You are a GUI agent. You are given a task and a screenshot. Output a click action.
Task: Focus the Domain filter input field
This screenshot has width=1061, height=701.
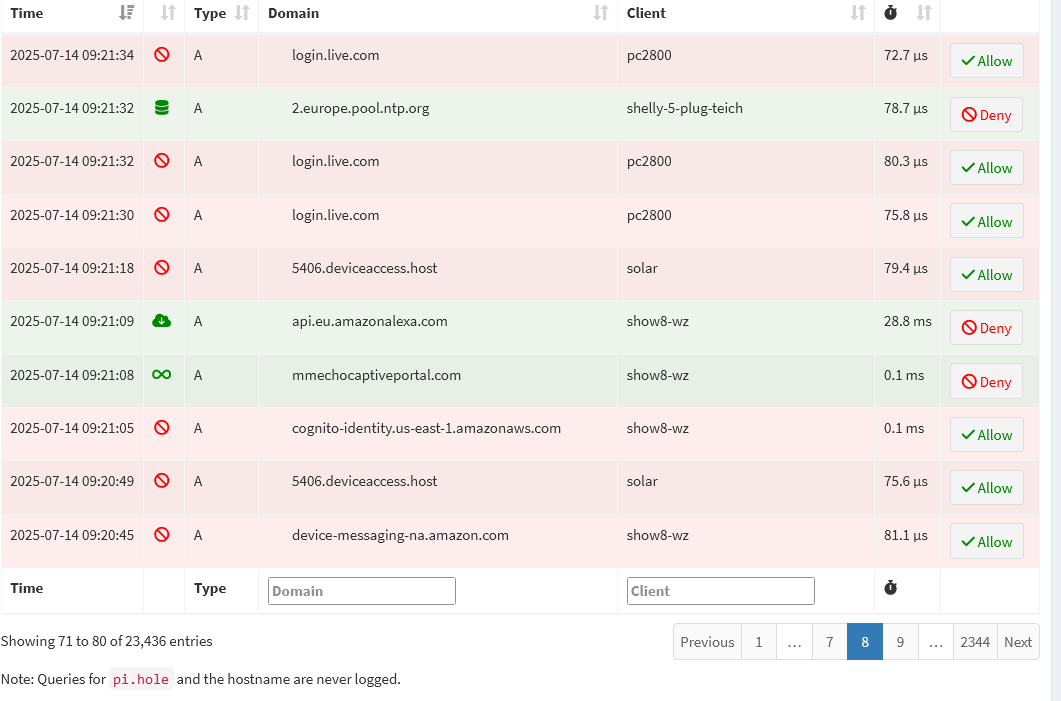click(362, 591)
